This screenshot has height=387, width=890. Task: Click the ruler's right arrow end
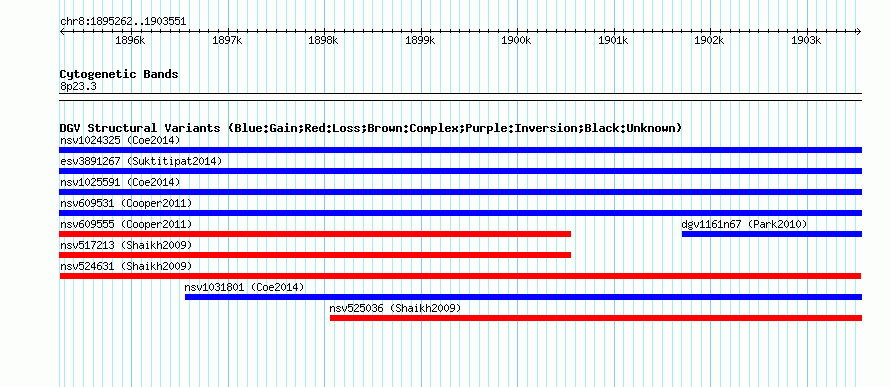tap(859, 31)
